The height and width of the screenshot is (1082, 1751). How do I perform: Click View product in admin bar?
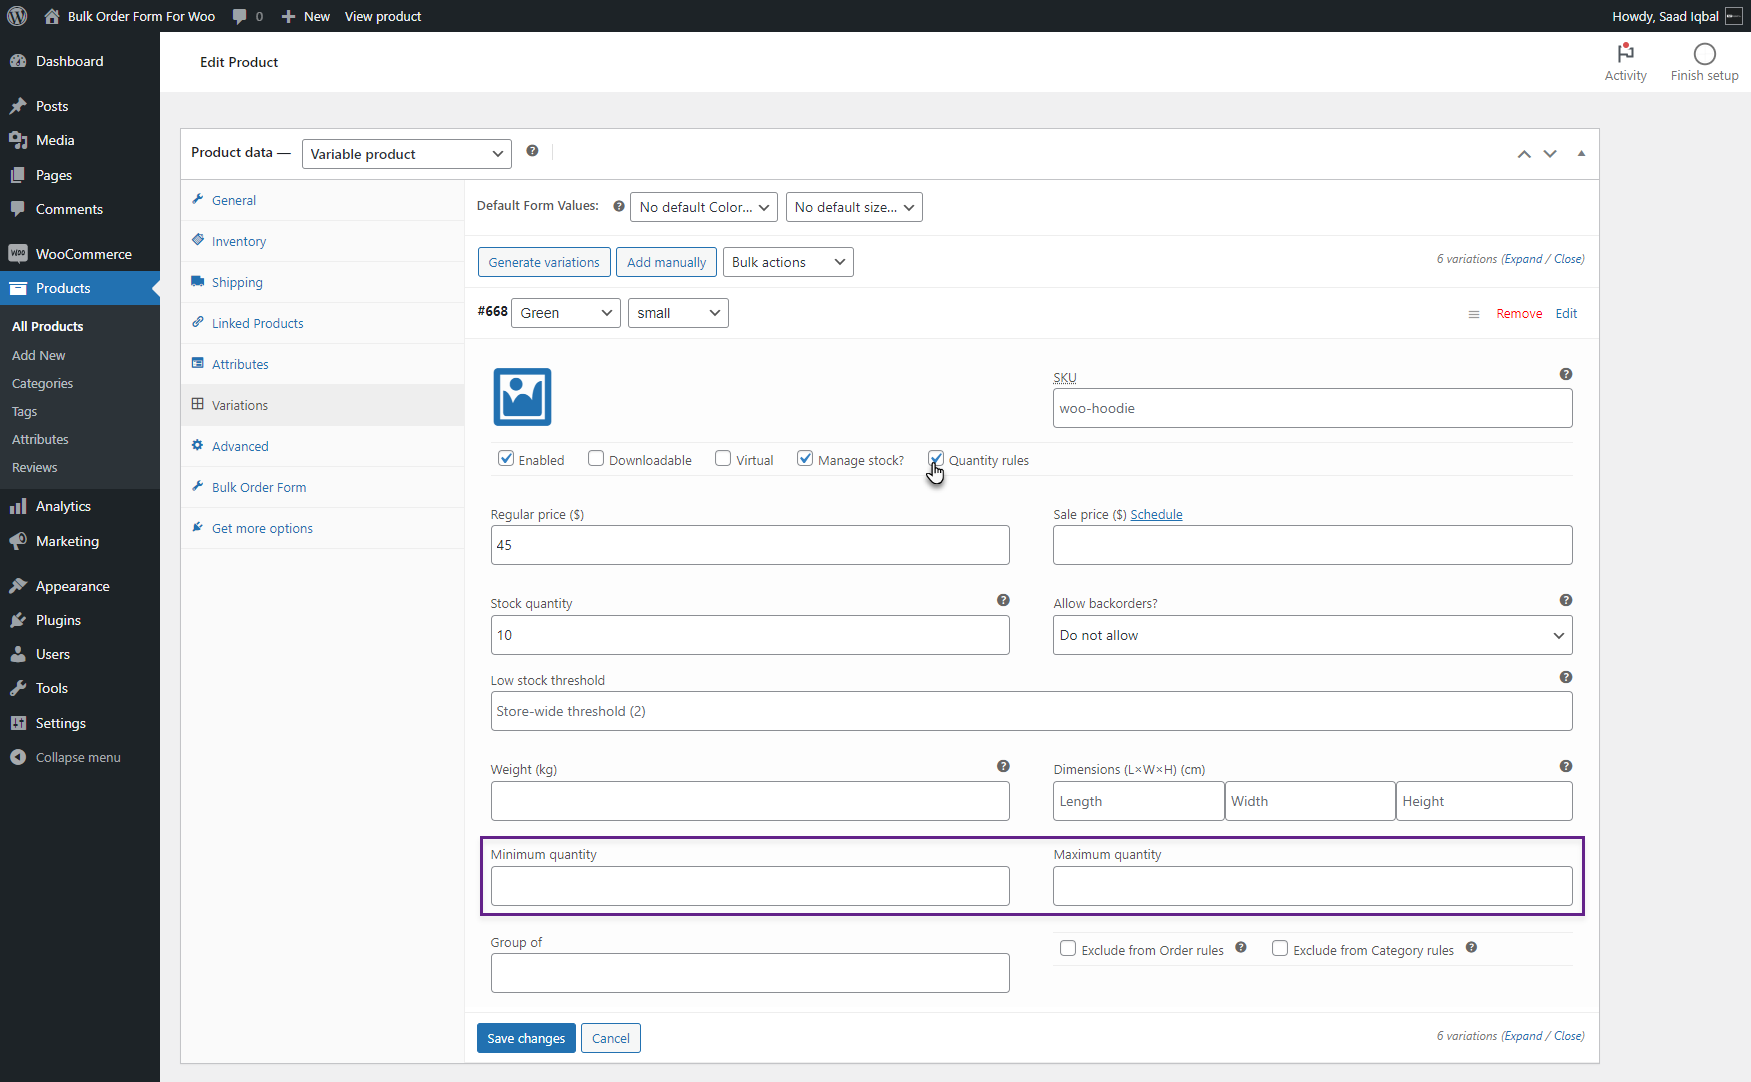click(383, 16)
